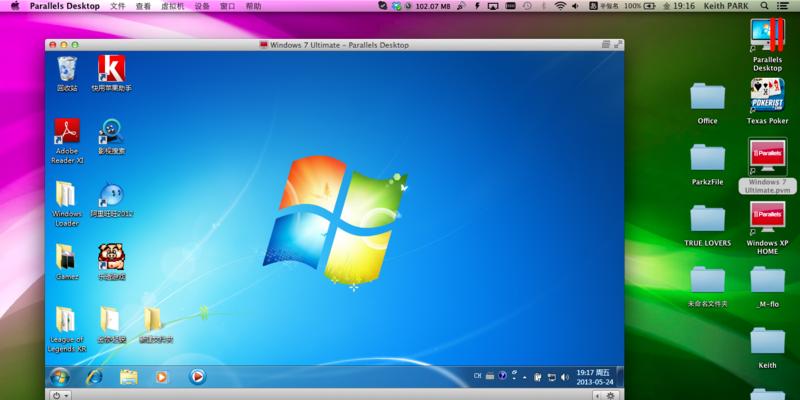Image resolution: width=800 pixels, height=400 pixels.
Task: Launch the blue round media player taskbar icon
Action: click(197, 377)
